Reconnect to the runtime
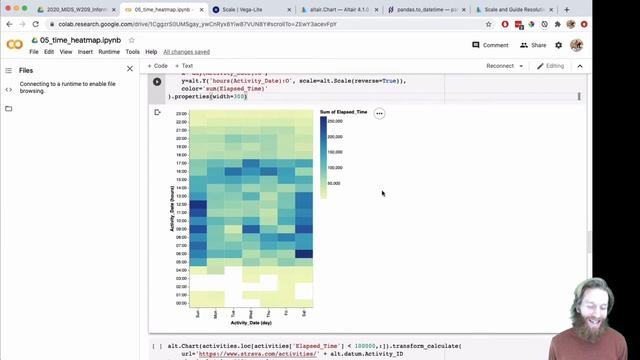This screenshot has height=360, width=640. [500, 66]
